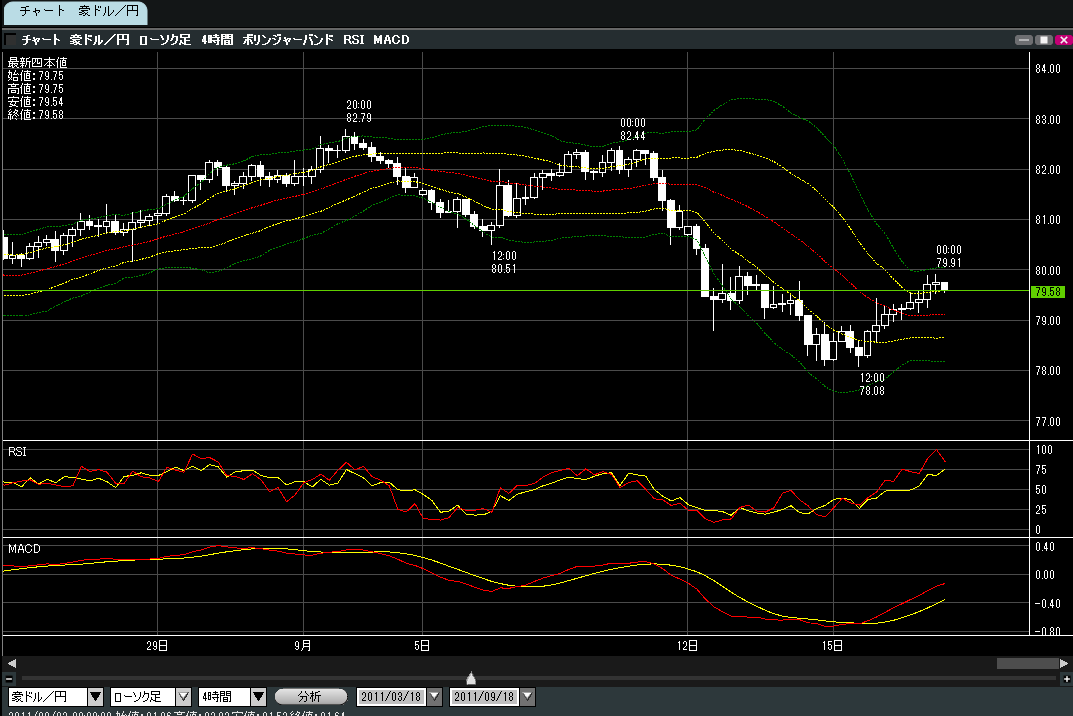Expand the ローソク足 chart type dropdown
The height and width of the screenshot is (716, 1073).
pos(184,697)
